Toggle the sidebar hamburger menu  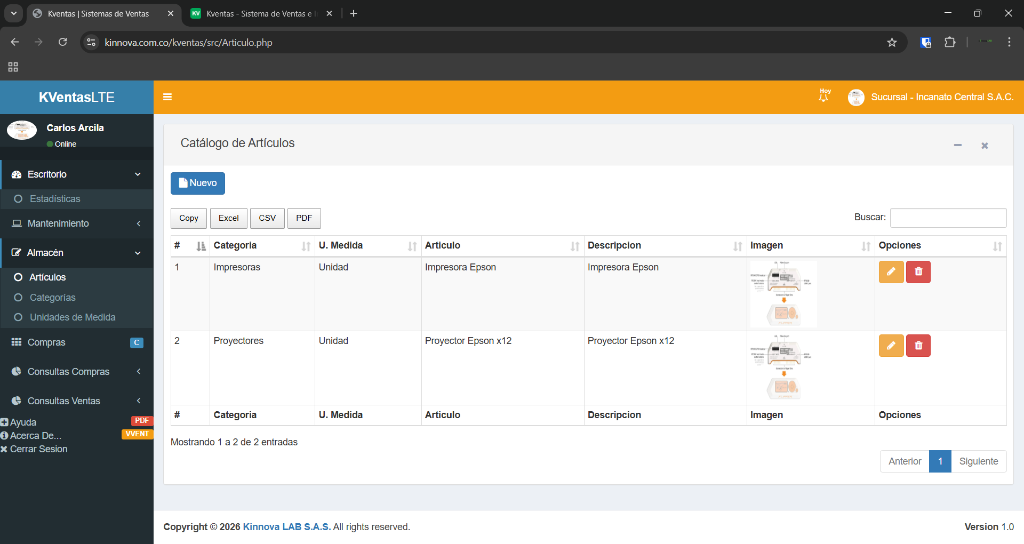click(x=167, y=97)
